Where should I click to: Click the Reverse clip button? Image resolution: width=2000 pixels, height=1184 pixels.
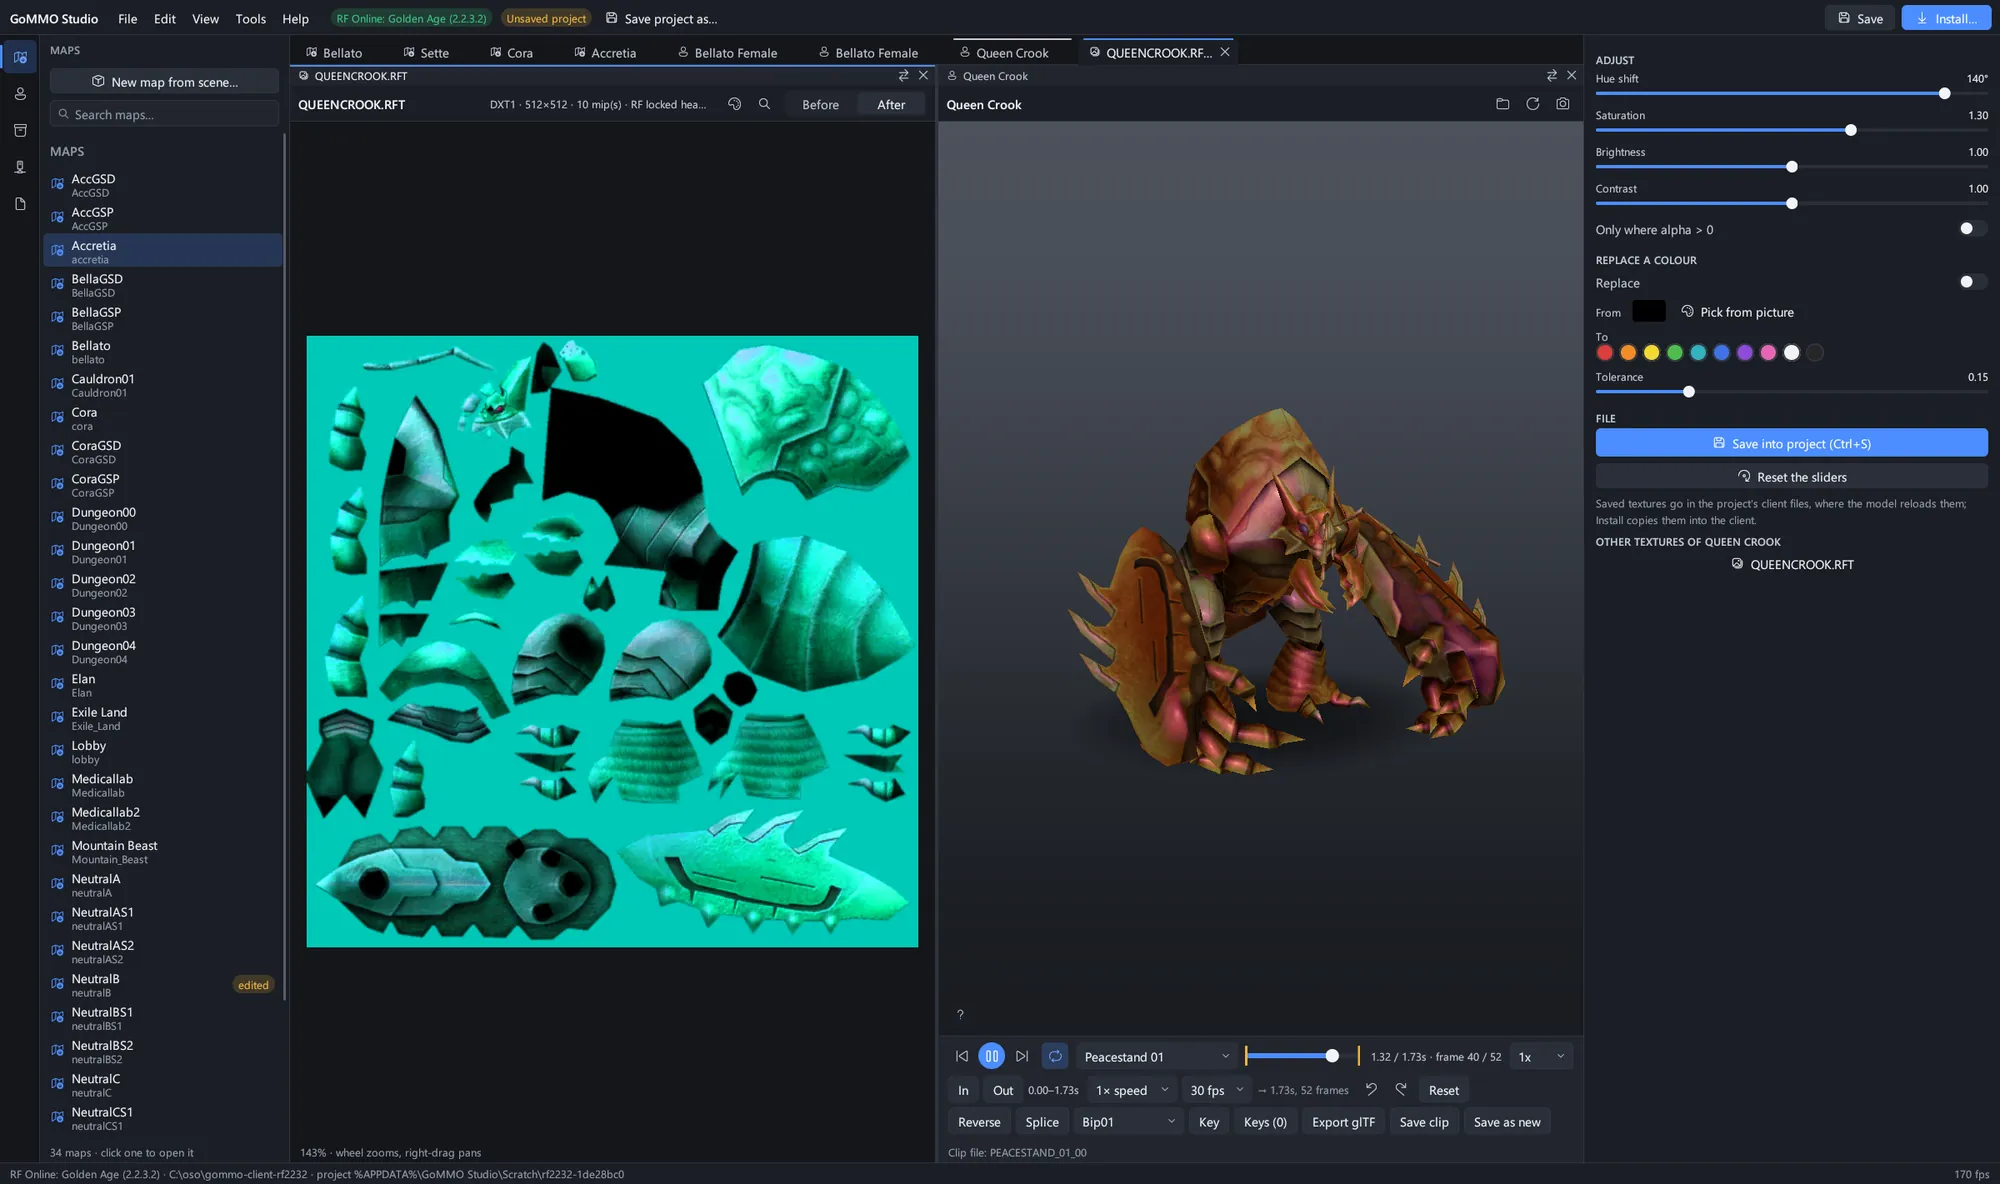point(979,1122)
